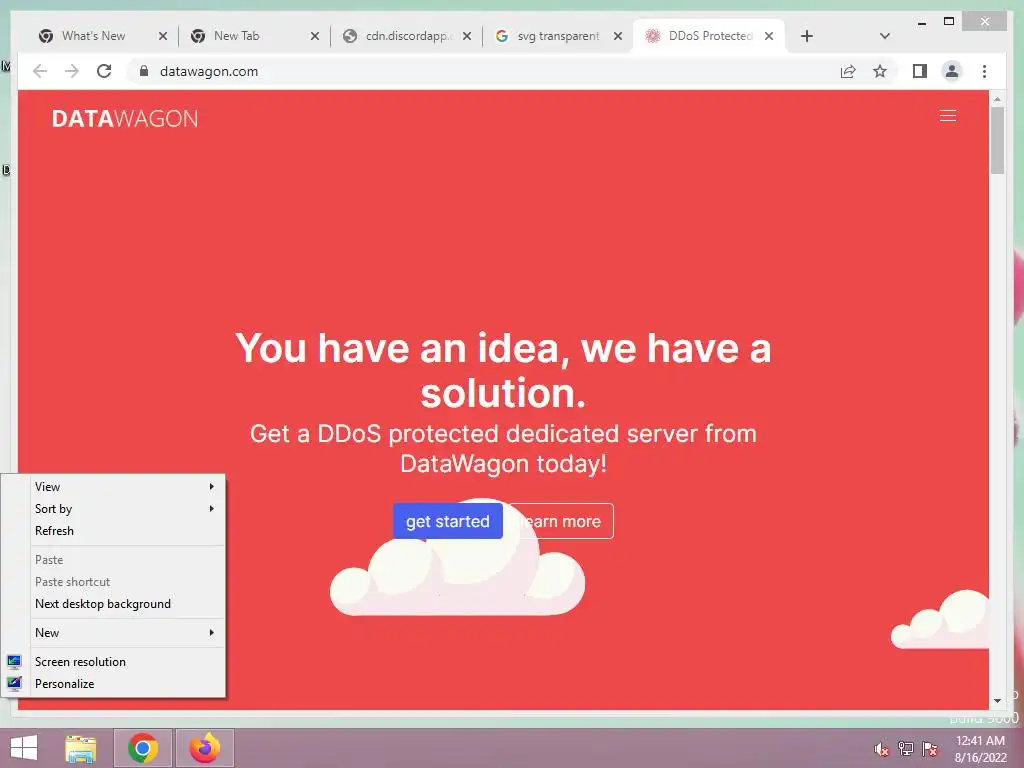The width and height of the screenshot is (1024, 768).
Task: Switch to the What's New tab
Action: tap(93, 36)
